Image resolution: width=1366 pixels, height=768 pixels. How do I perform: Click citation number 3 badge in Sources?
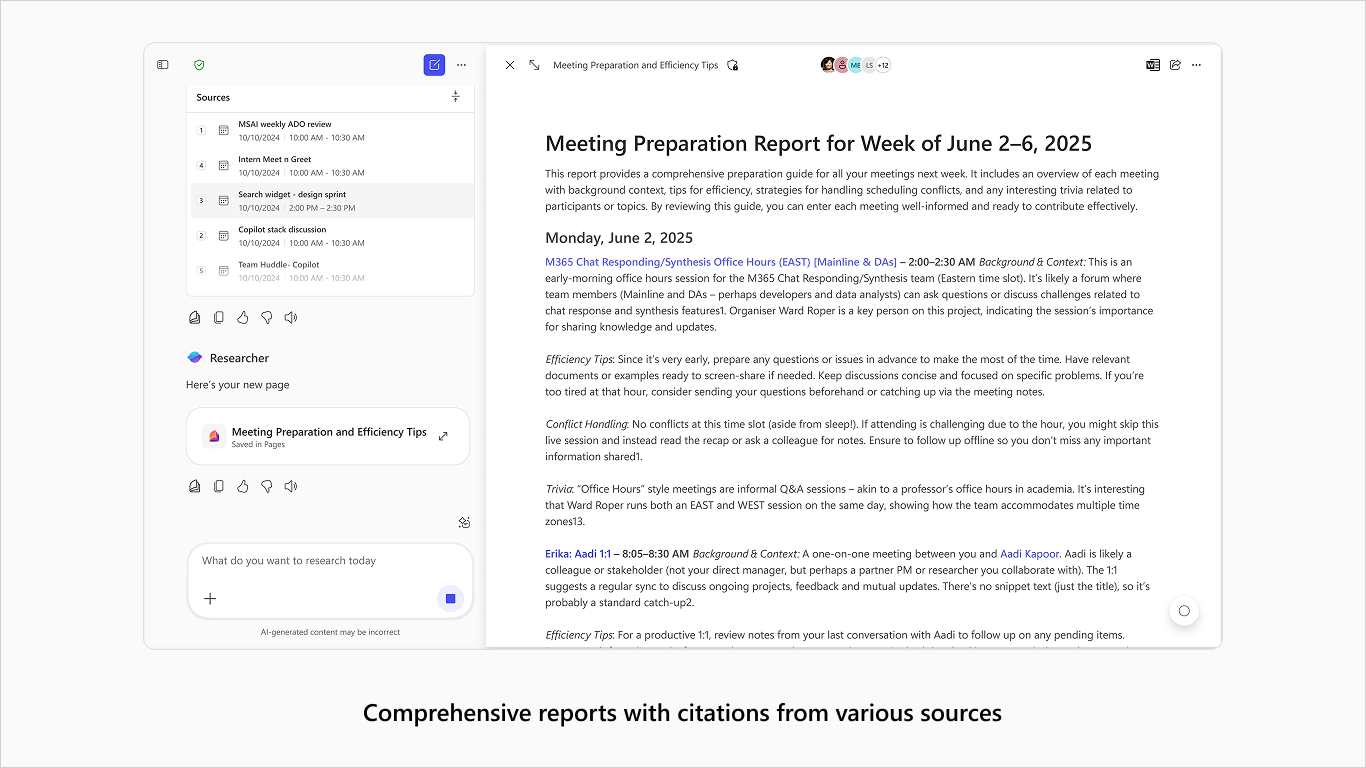pyautogui.click(x=201, y=201)
